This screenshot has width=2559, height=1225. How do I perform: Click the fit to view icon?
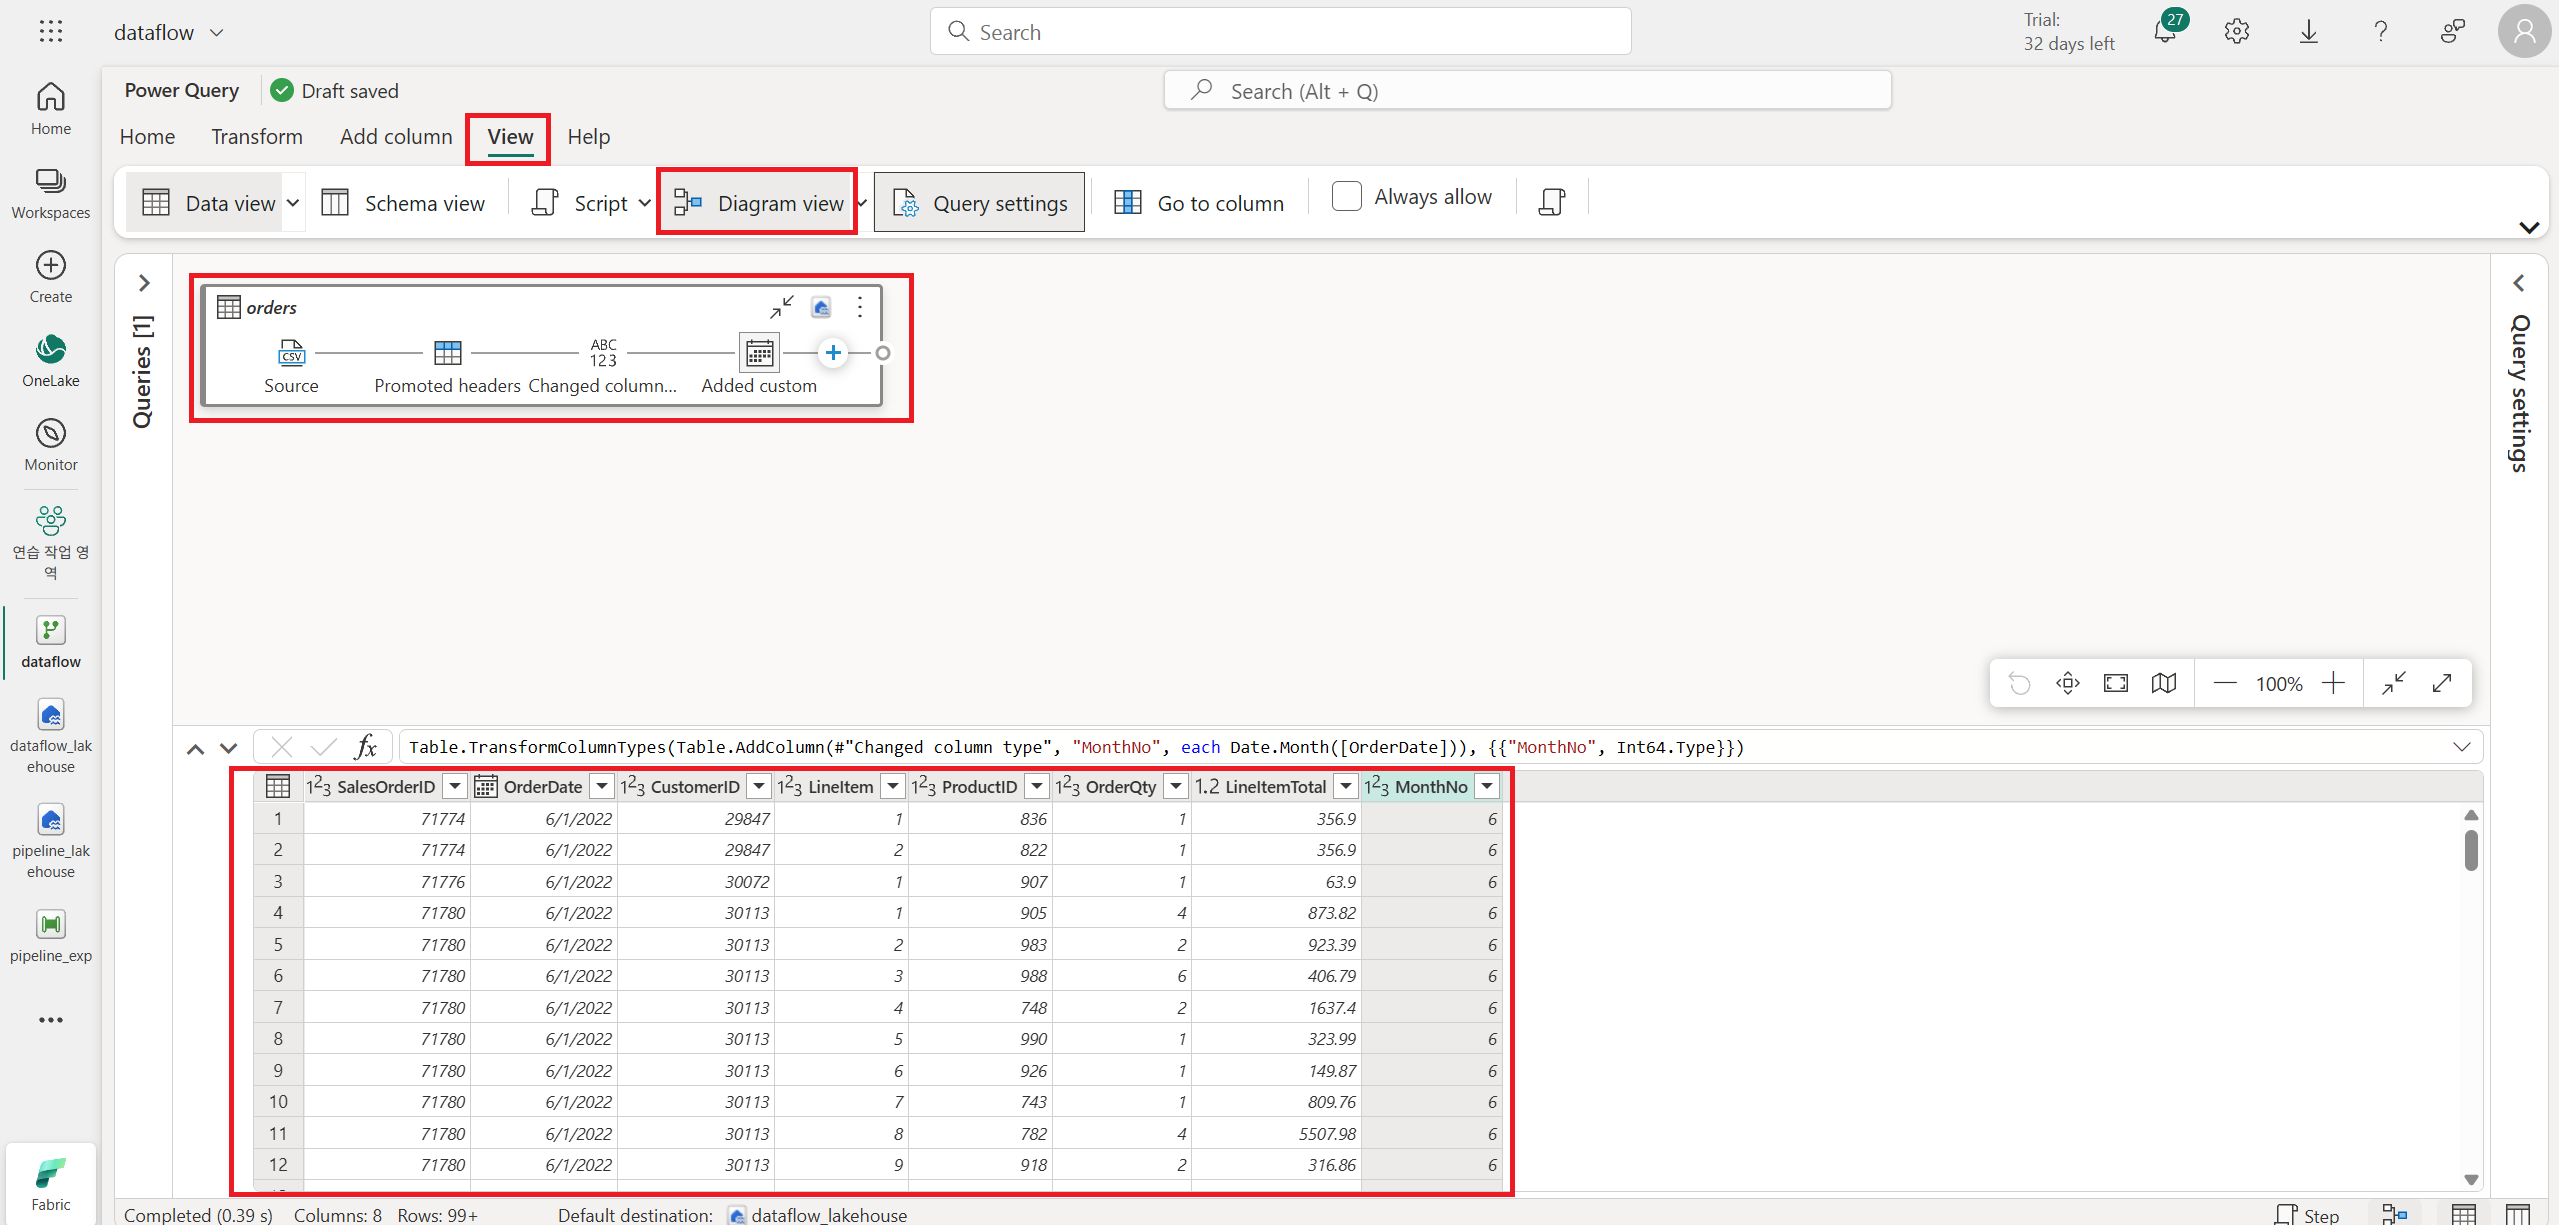click(x=2116, y=683)
